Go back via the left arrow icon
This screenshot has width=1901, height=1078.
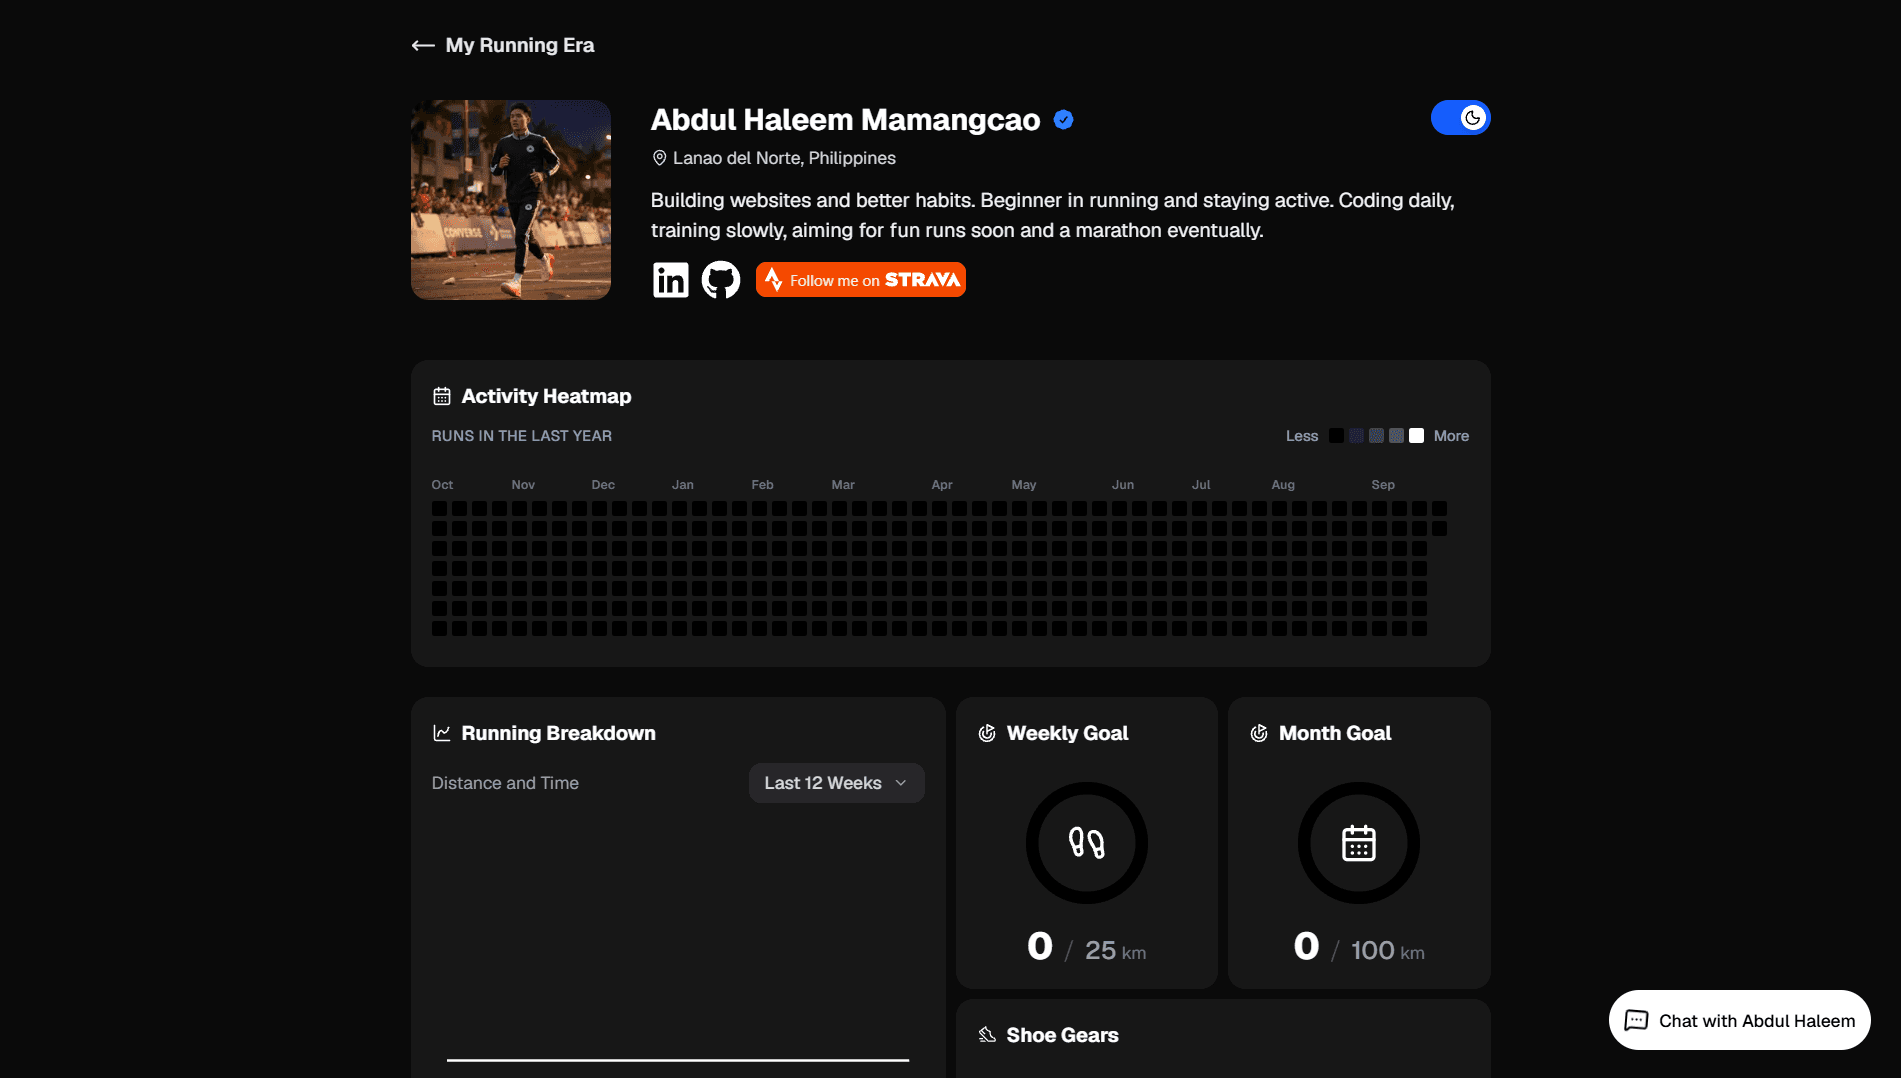[423, 45]
